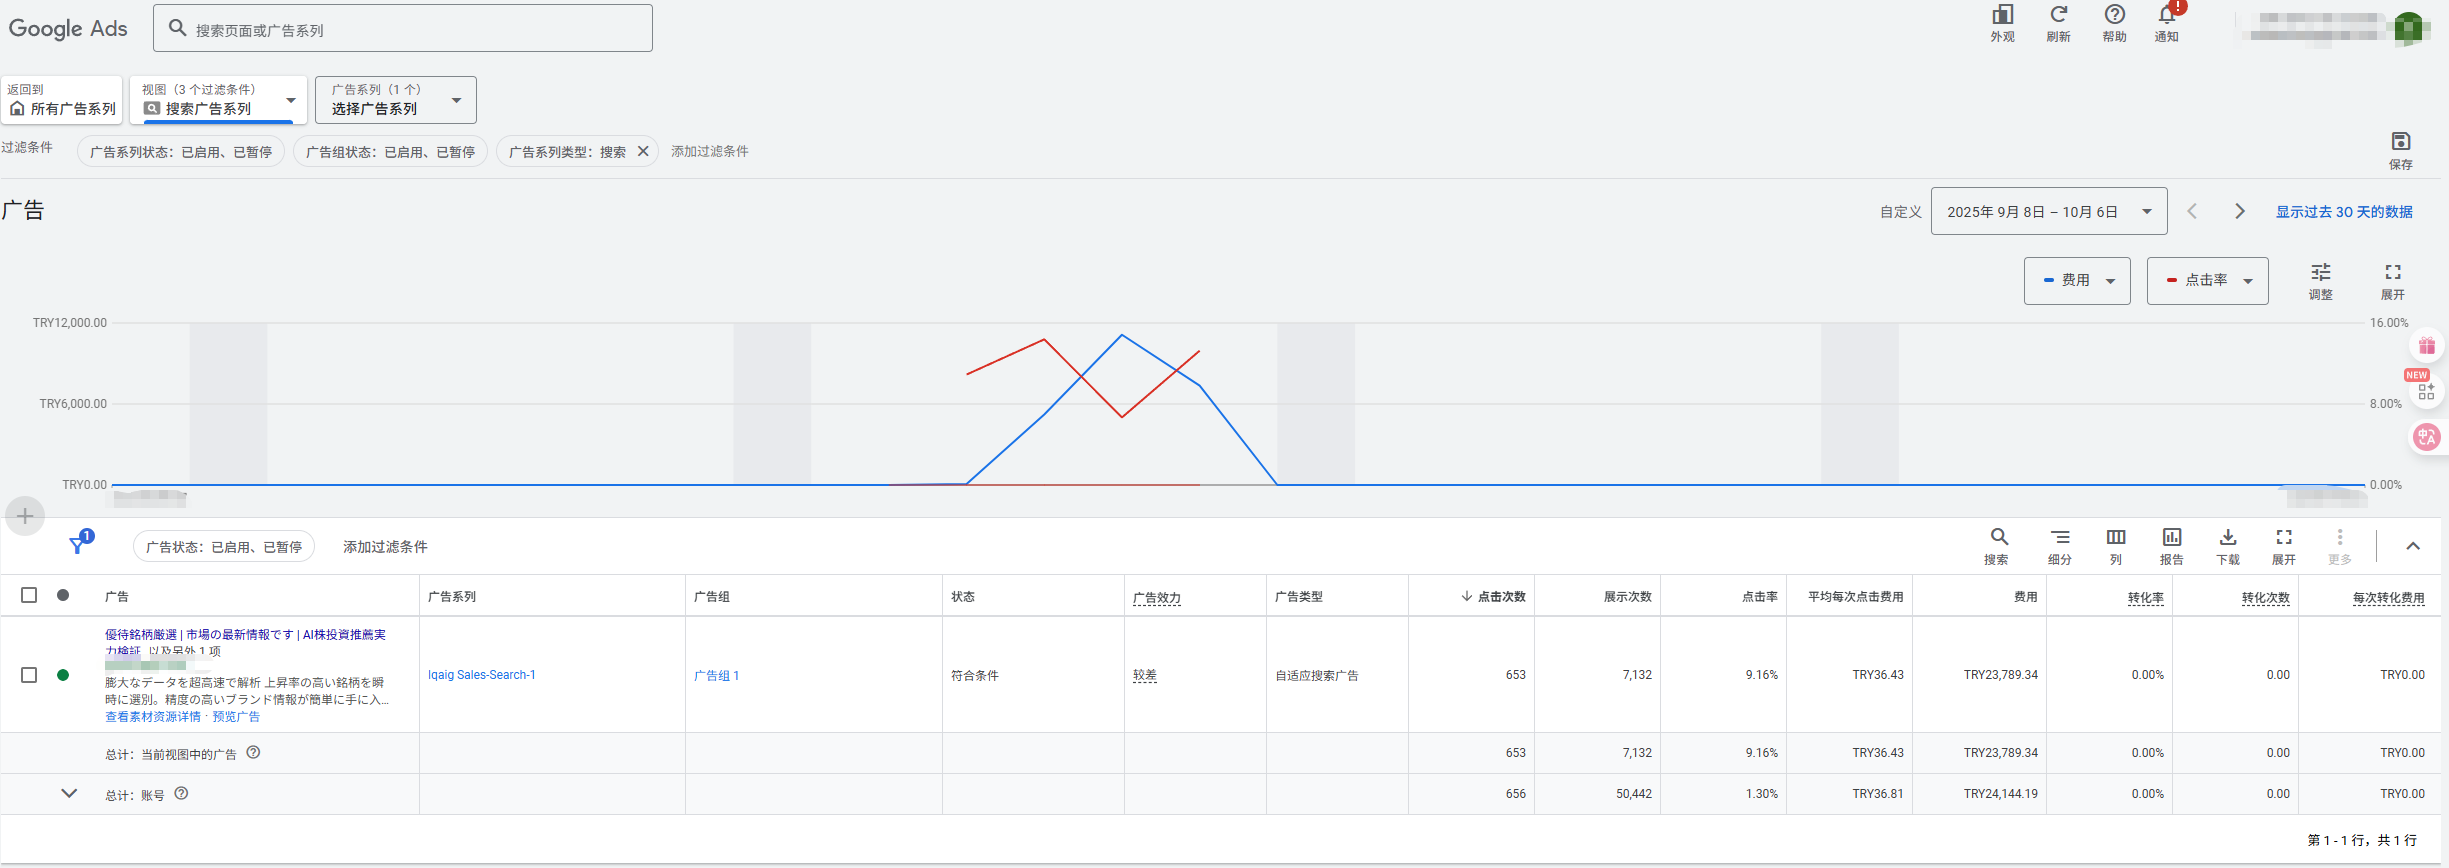Open the 帮助 help icon
Screen dimensions: 2449x868
tap(2114, 16)
